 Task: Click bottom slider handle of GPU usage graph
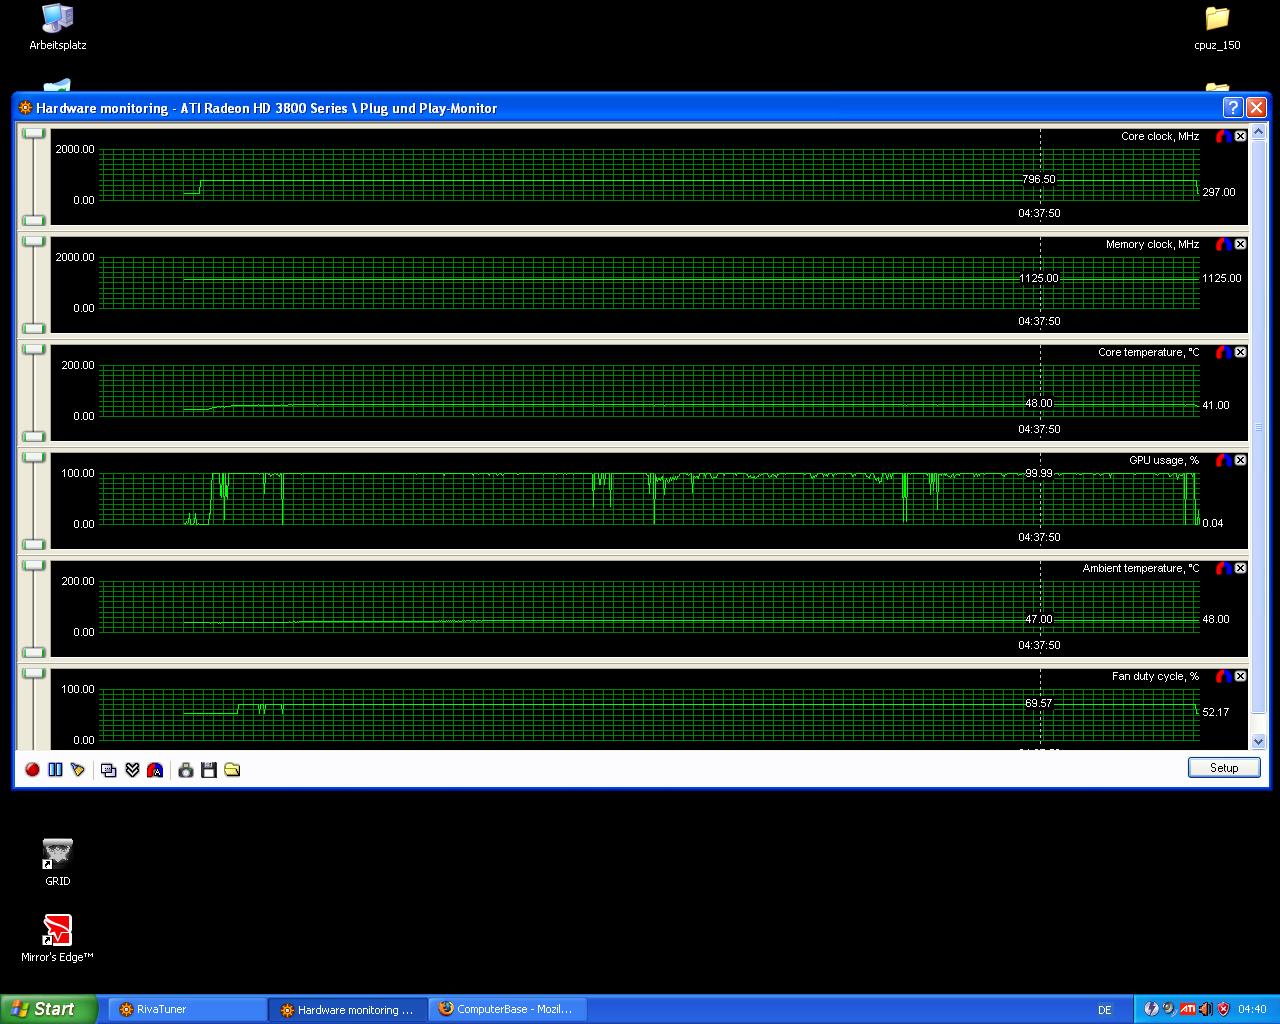point(34,544)
